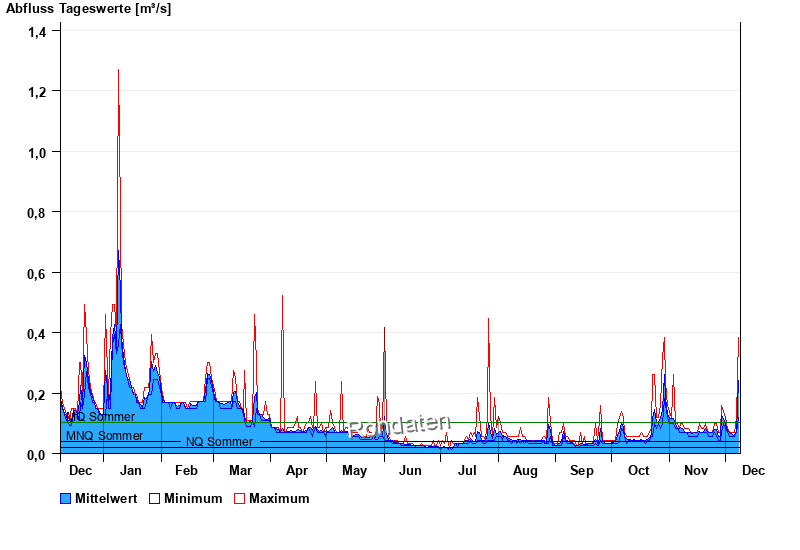Select the Apr month label on x-axis
The image size is (800, 550).
297,470
